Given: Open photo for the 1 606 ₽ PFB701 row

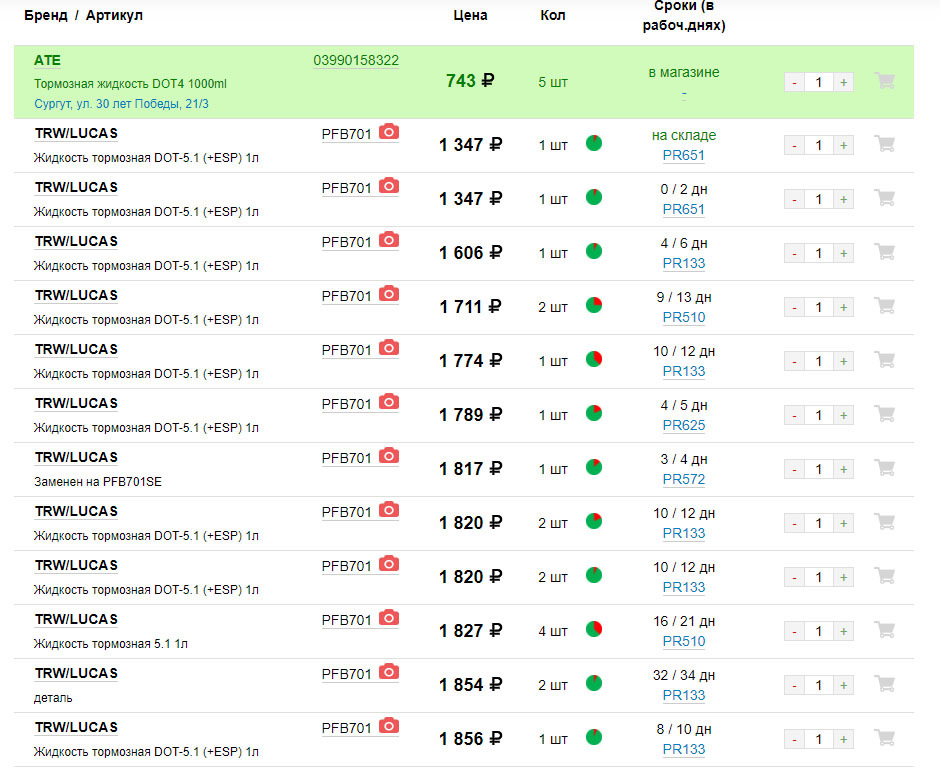Looking at the screenshot, I should click(389, 240).
